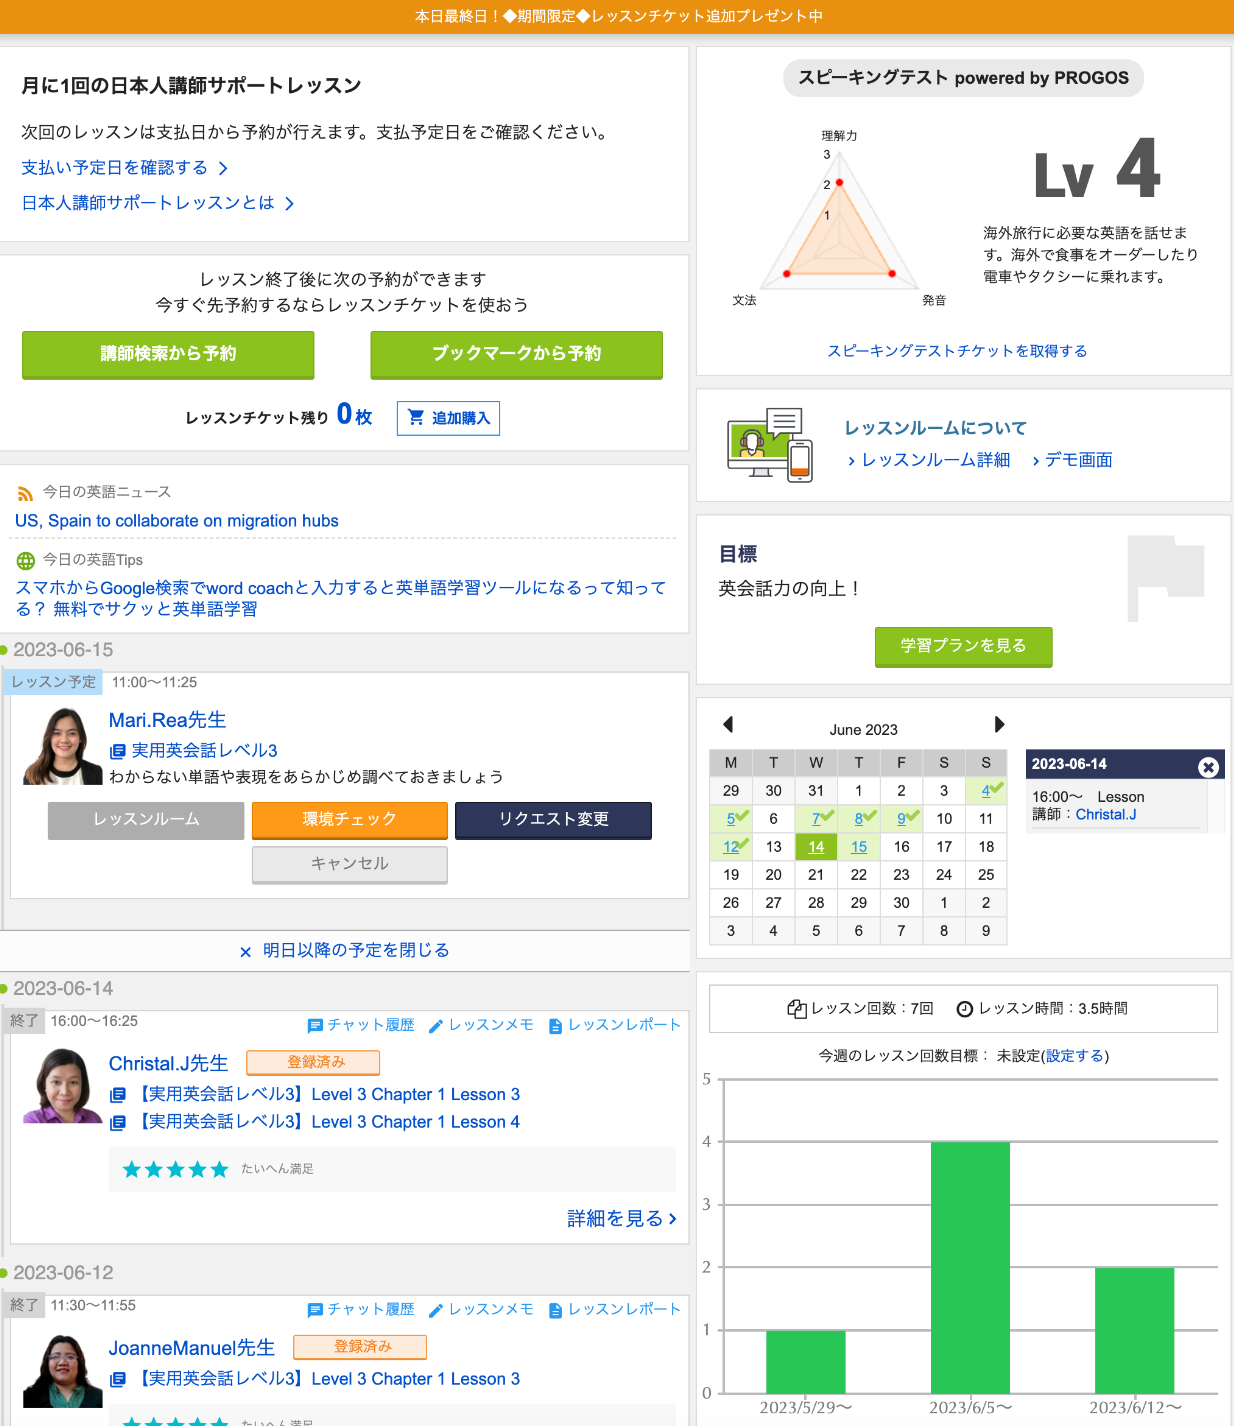This screenshot has width=1234, height=1426.
Task: Open チャット履歴 for the Christal.J lesson
Action: pos(361,1025)
